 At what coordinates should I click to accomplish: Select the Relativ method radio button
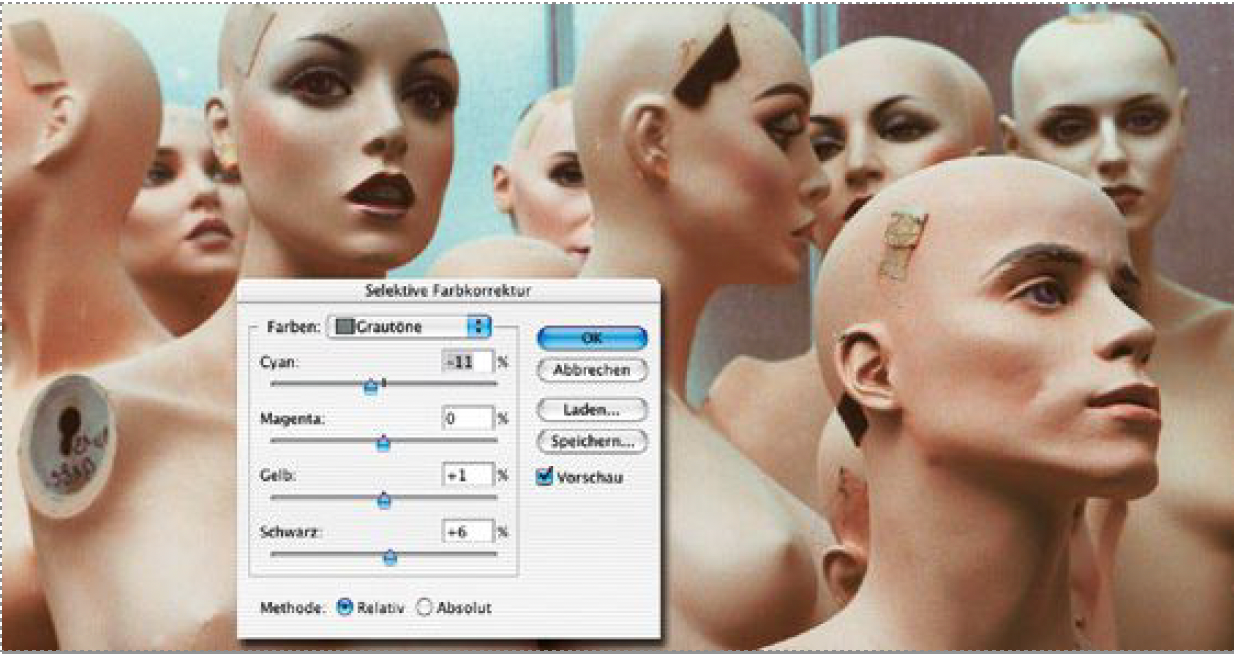(x=345, y=607)
